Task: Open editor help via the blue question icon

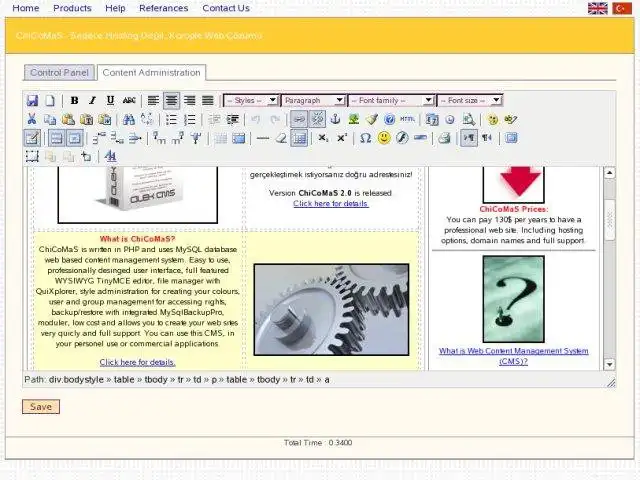Action: (389, 119)
